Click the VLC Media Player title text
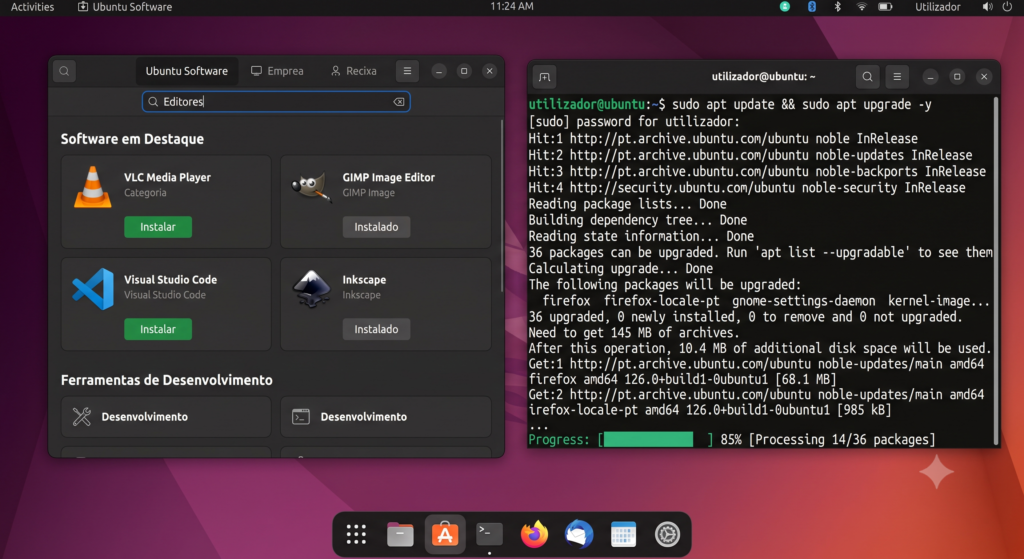Image resolution: width=1024 pixels, height=559 pixels. point(167,177)
